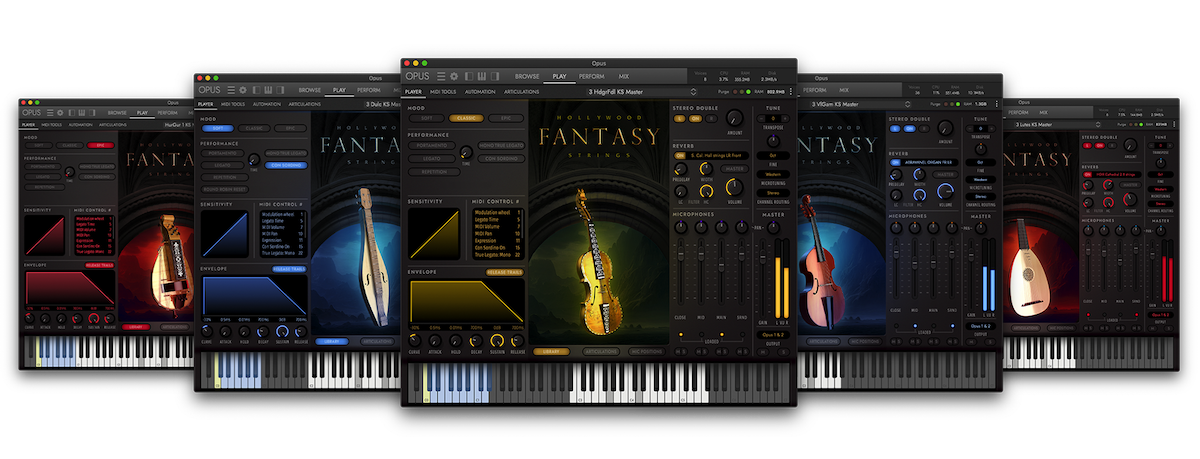Open the reverb preset dropdown S. Cal. Hall
Image resolution: width=1200 pixels, height=459 pixels.
point(718,155)
